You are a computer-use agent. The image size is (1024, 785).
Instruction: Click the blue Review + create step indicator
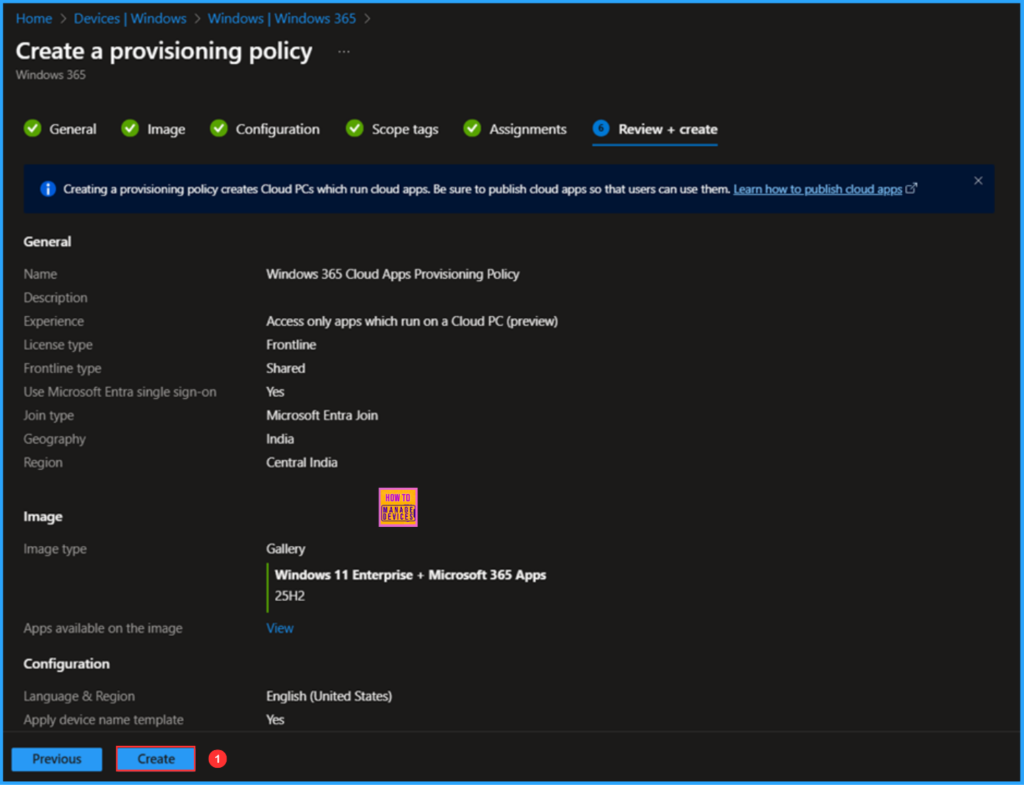click(600, 129)
